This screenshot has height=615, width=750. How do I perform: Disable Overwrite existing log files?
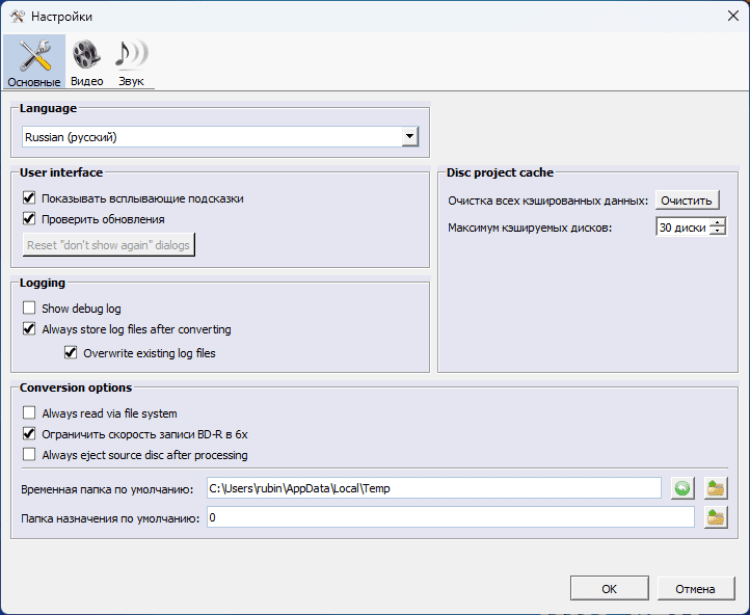click(x=71, y=353)
